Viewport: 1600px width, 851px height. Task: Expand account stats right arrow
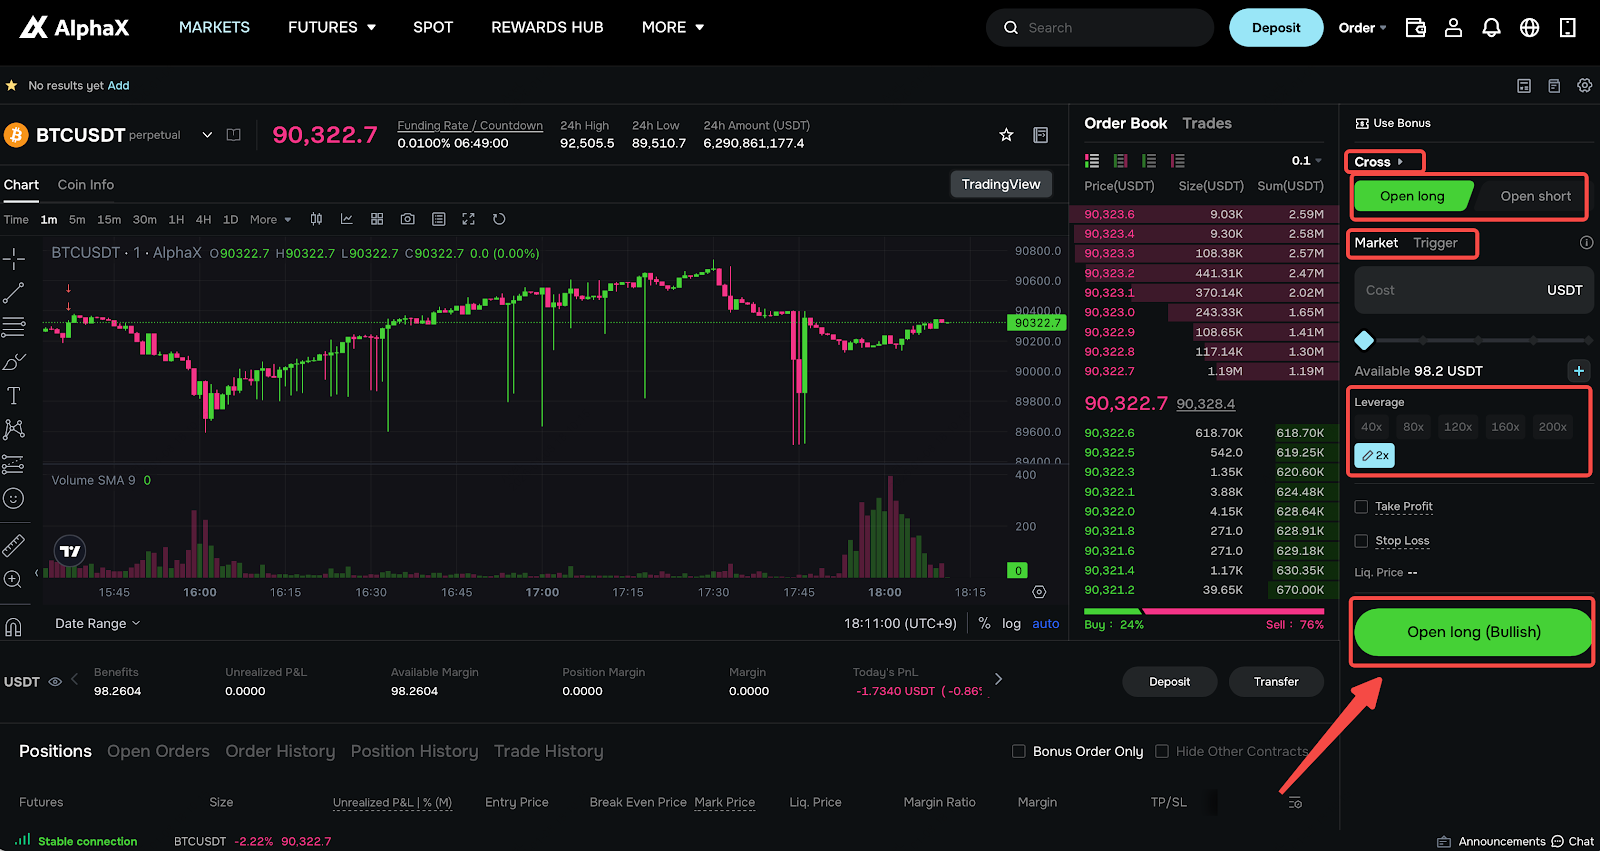coord(998,679)
